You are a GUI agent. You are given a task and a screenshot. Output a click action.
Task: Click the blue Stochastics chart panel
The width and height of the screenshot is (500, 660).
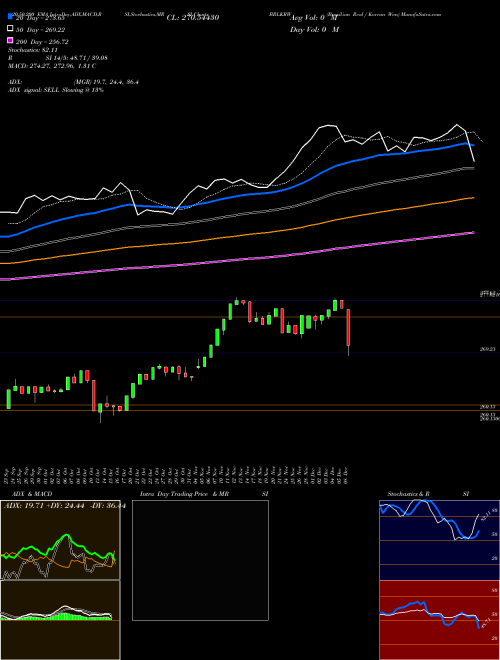pos(439,540)
